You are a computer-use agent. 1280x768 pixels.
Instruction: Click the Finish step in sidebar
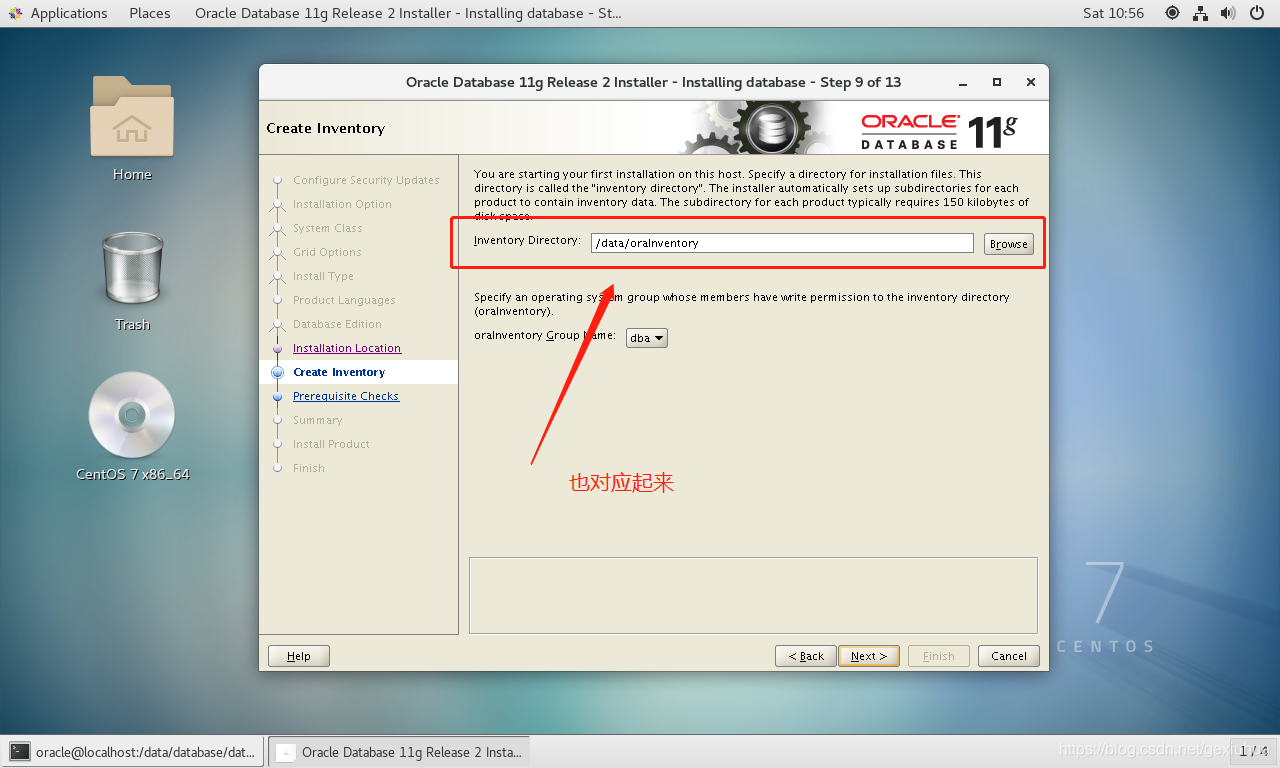(309, 468)
